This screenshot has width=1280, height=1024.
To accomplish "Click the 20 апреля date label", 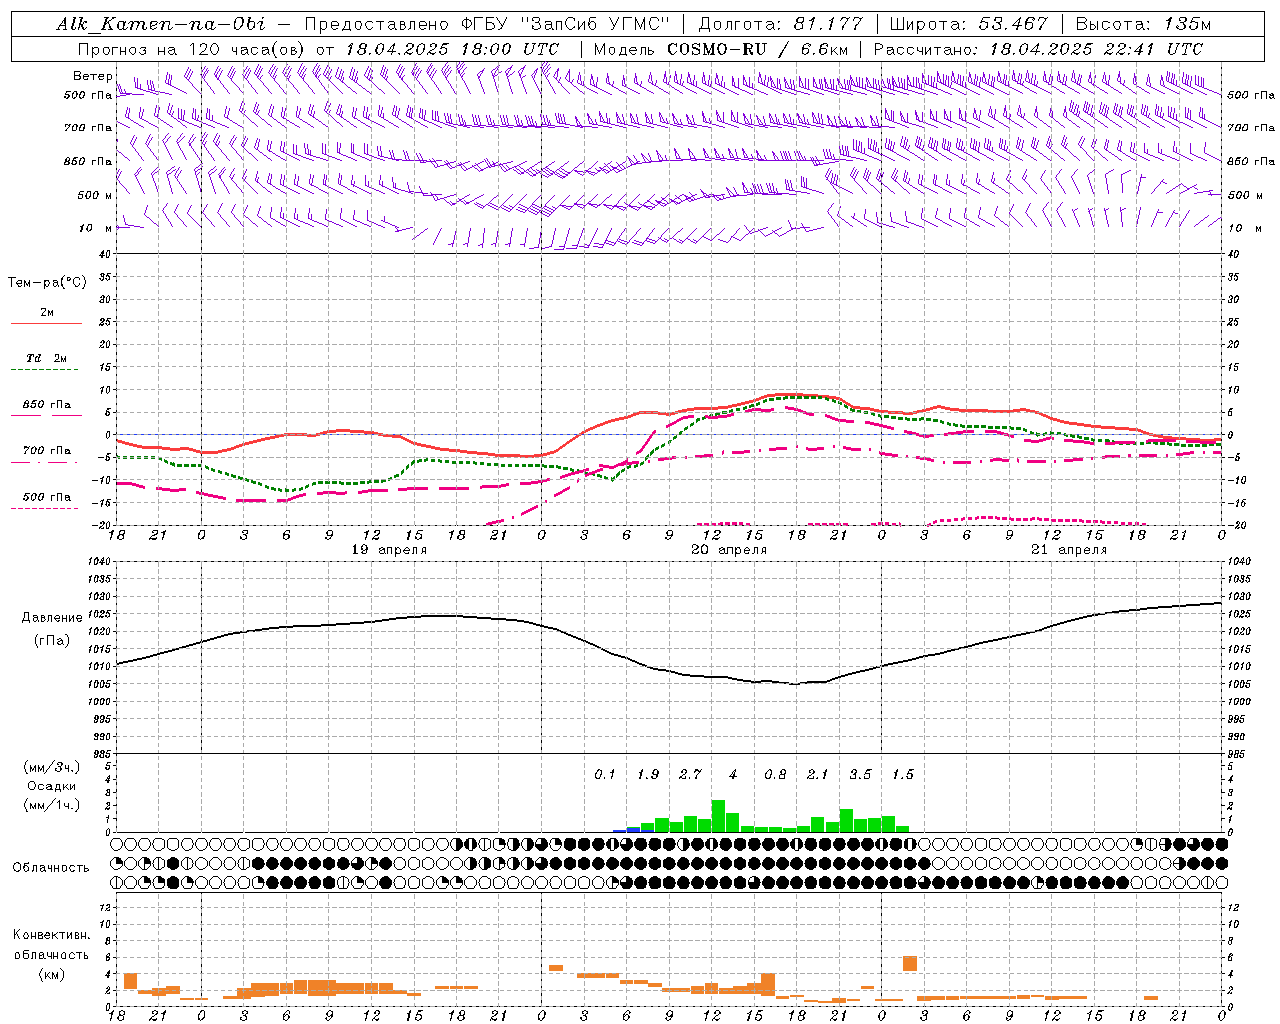I will pyautogui.click(x=729, y=550).
